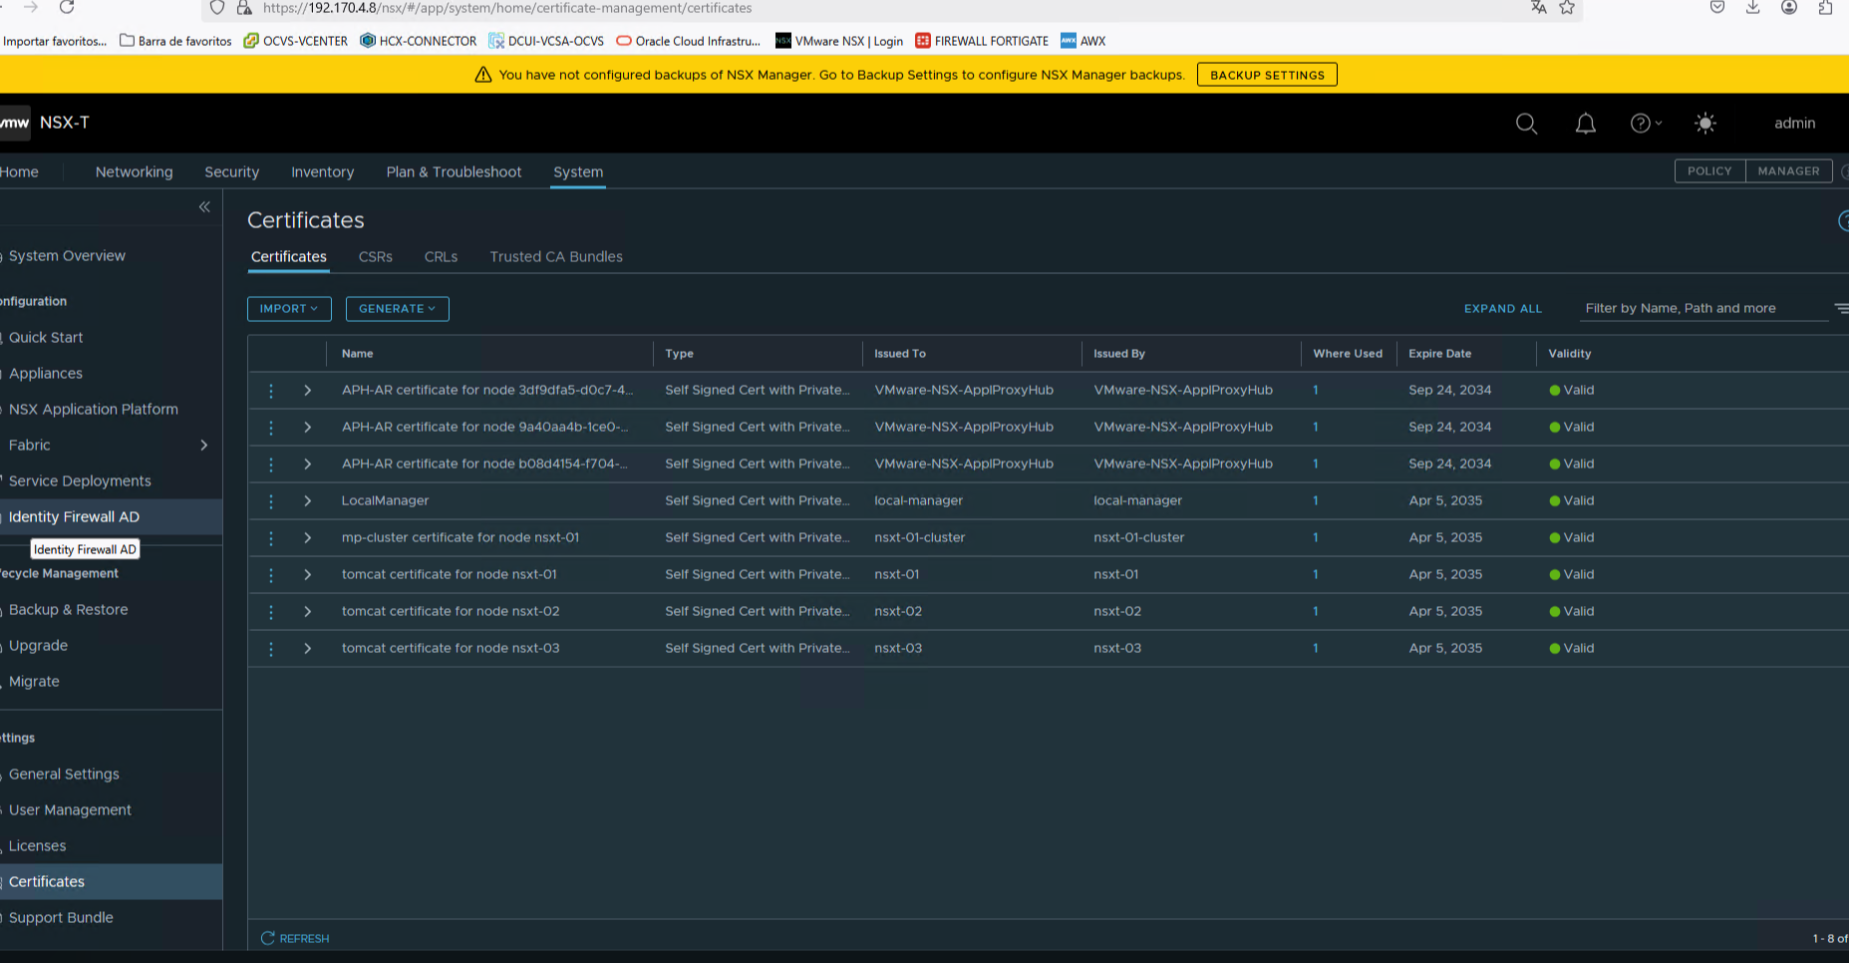The width and height of the screenshot is (1849, 963).
Task: Expand the Fabric sidebar section
Action: click(204, 445)
